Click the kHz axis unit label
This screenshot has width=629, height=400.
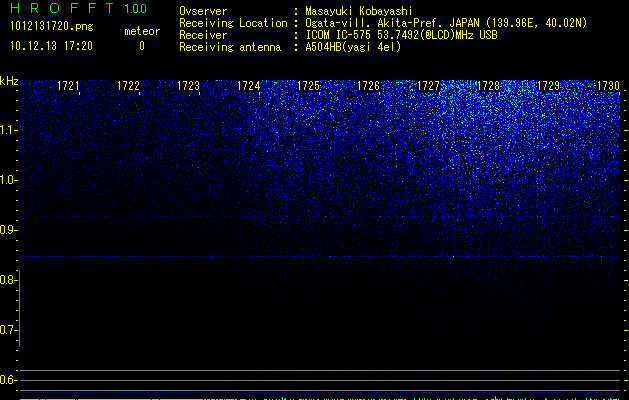9,81
